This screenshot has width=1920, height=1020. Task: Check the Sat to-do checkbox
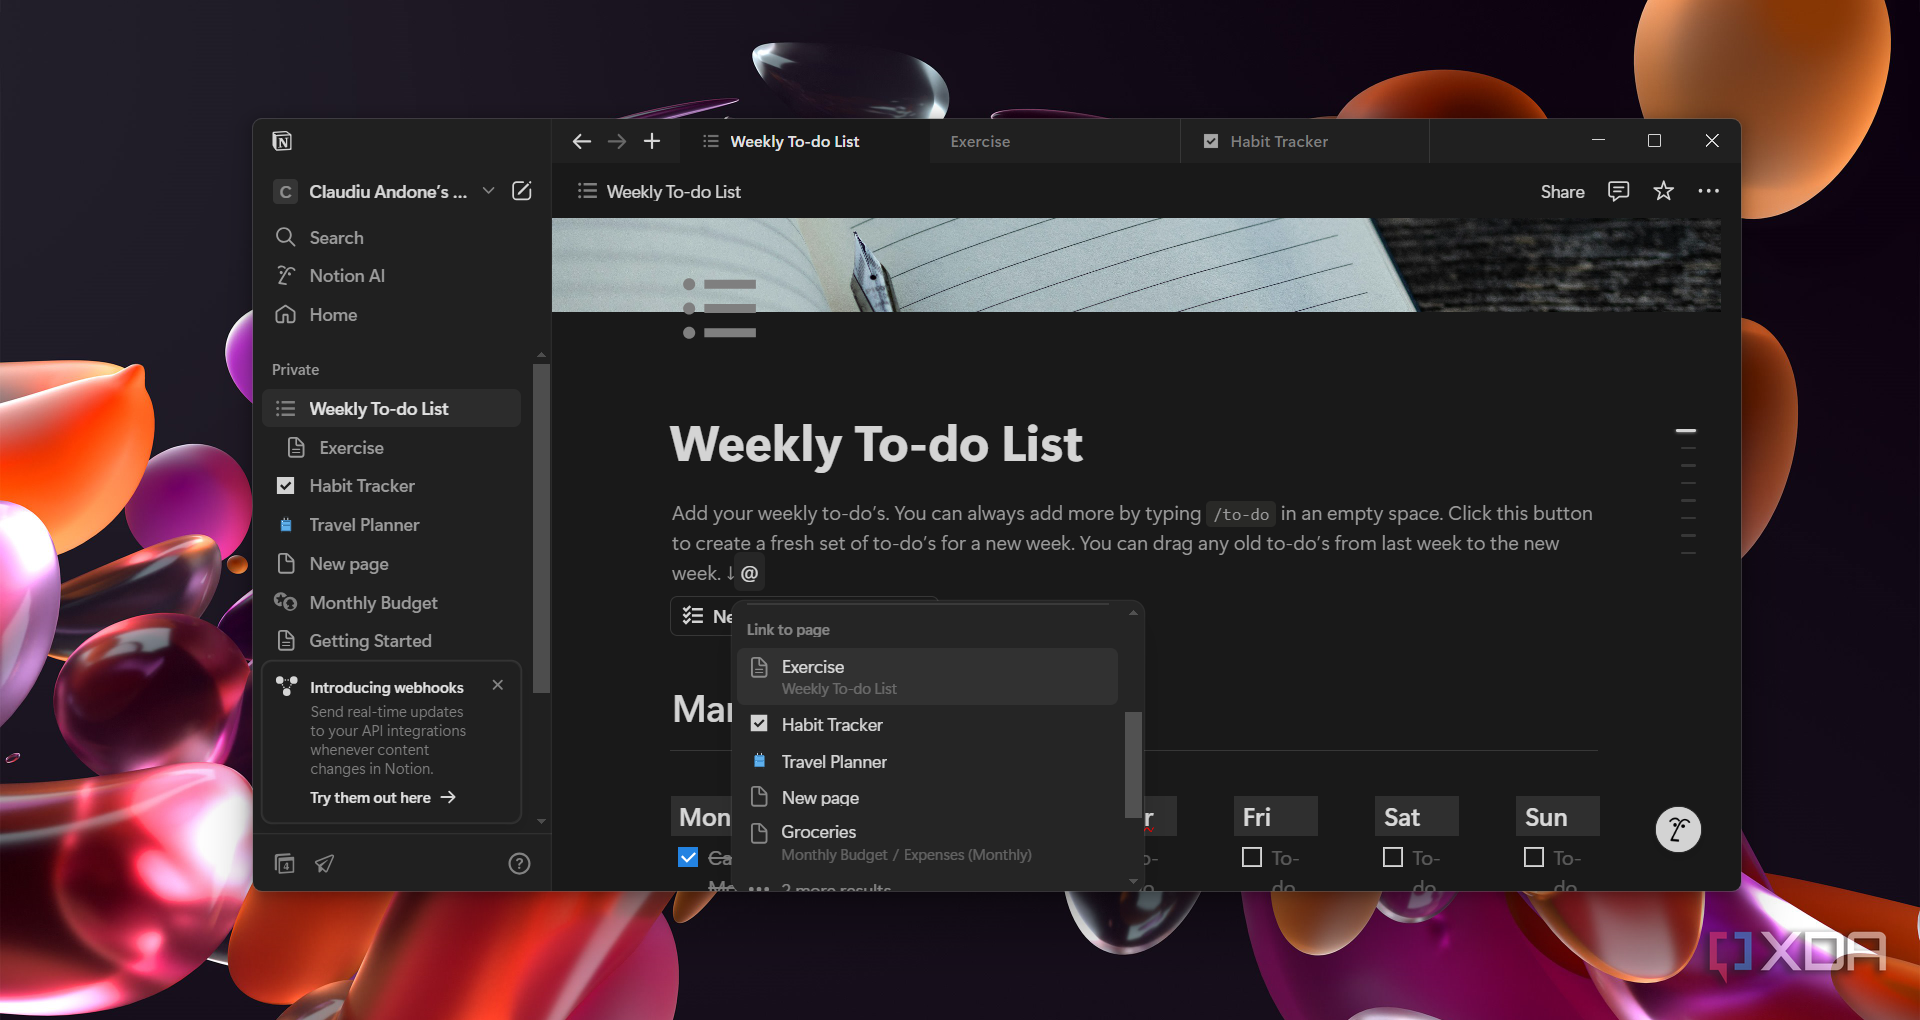pos(1393,857)
